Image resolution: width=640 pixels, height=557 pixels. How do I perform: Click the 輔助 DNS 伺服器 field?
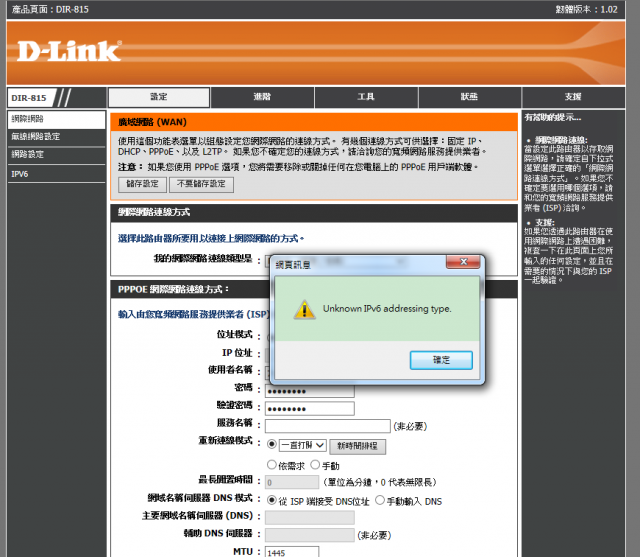309,535
